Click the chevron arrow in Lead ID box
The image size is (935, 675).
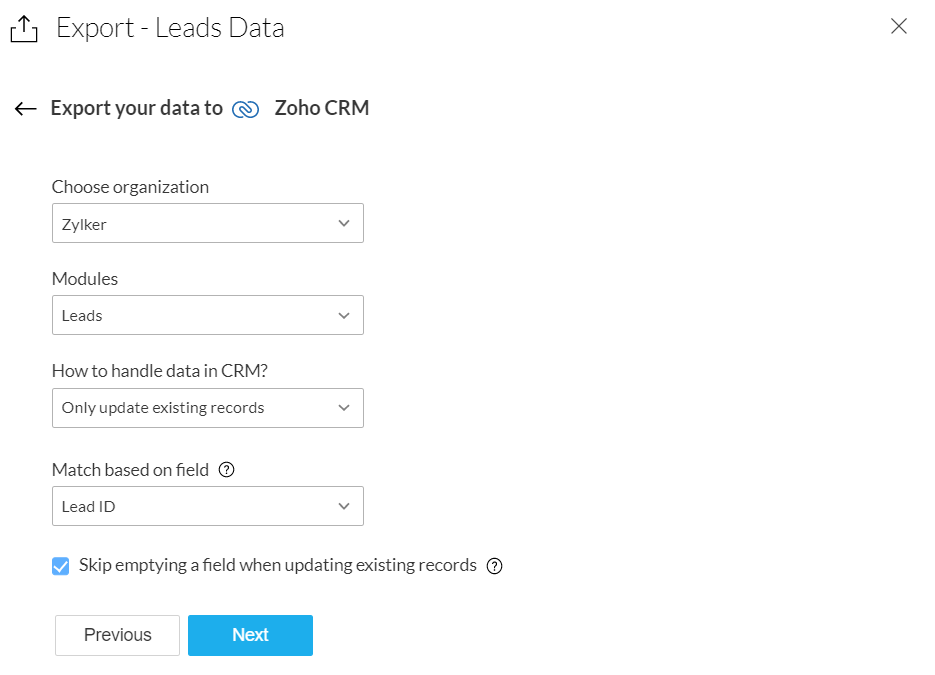[344, 506]
